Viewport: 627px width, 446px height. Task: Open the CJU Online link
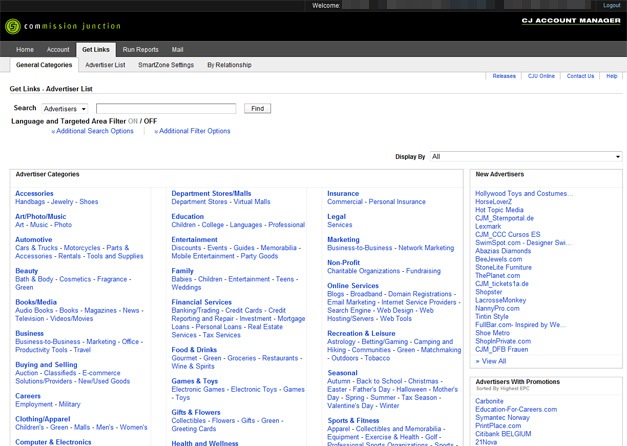click(541, 76)
